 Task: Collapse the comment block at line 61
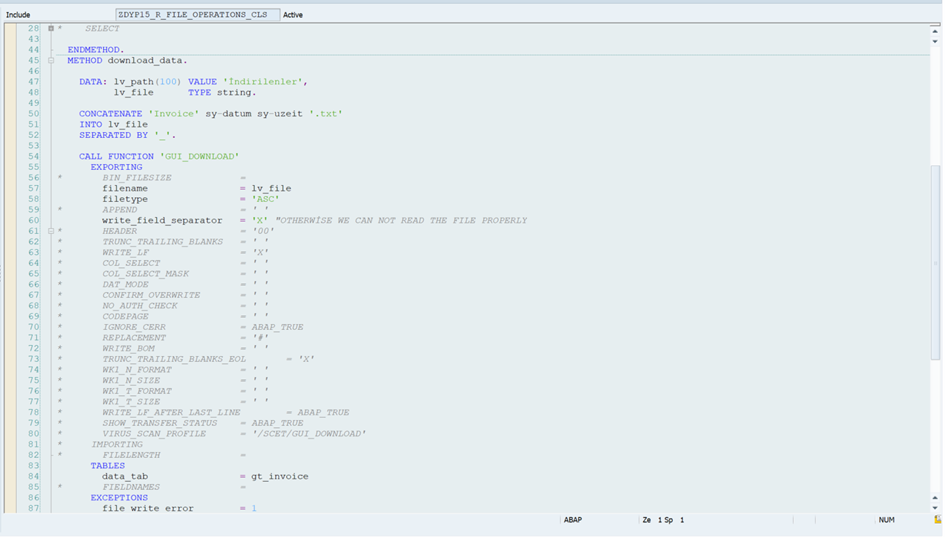pos(51,231)
